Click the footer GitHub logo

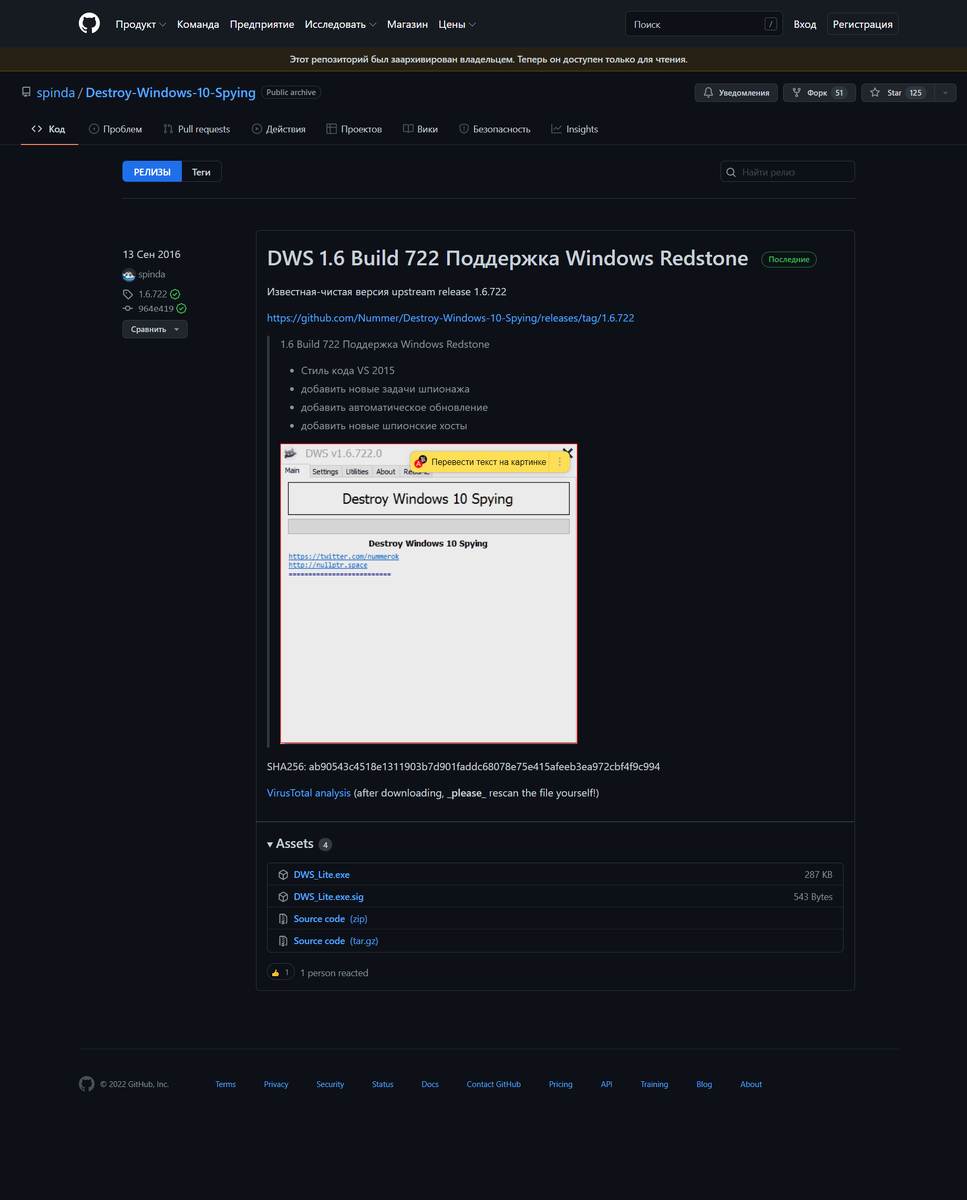coord(87,1084)
